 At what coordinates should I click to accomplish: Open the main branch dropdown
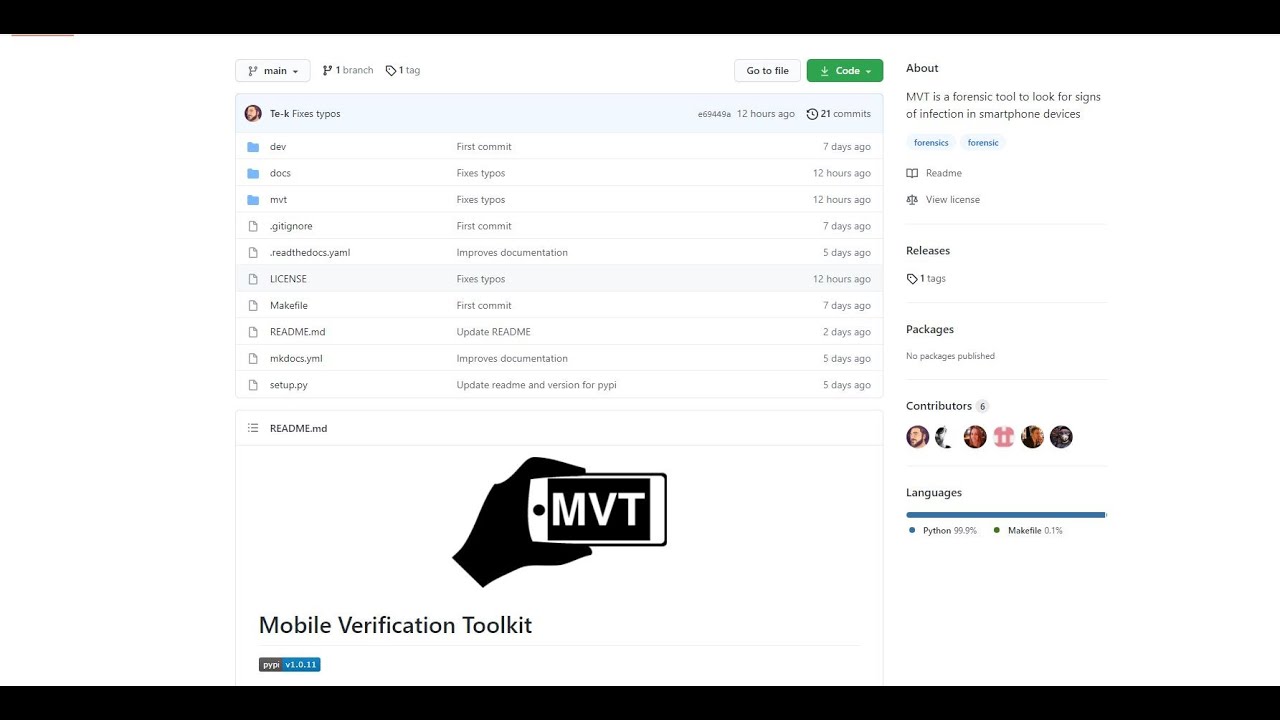[273, 71]
